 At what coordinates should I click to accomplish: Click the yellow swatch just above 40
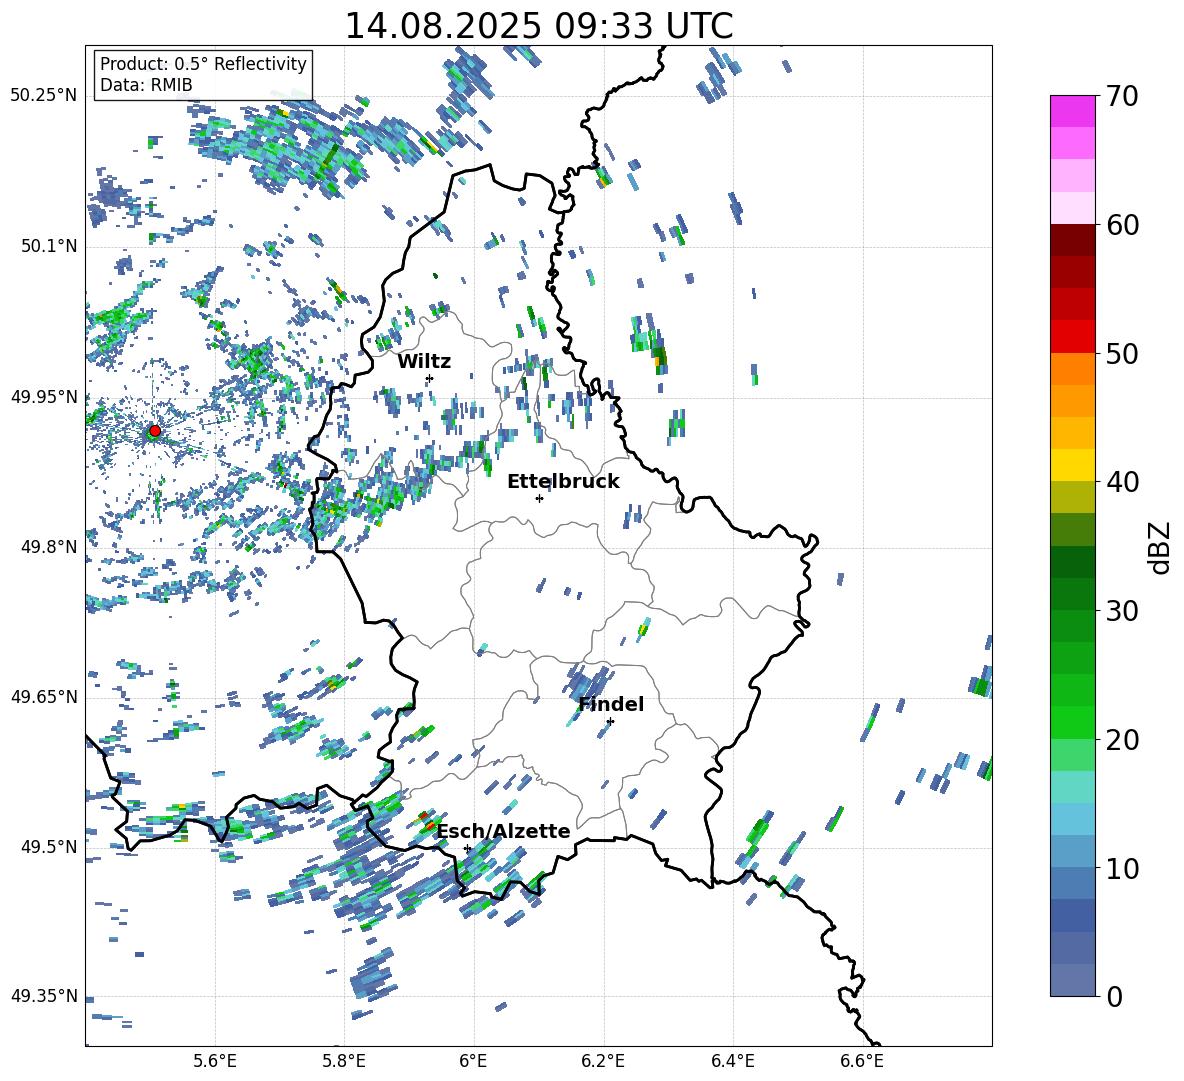coord(1073,465)
